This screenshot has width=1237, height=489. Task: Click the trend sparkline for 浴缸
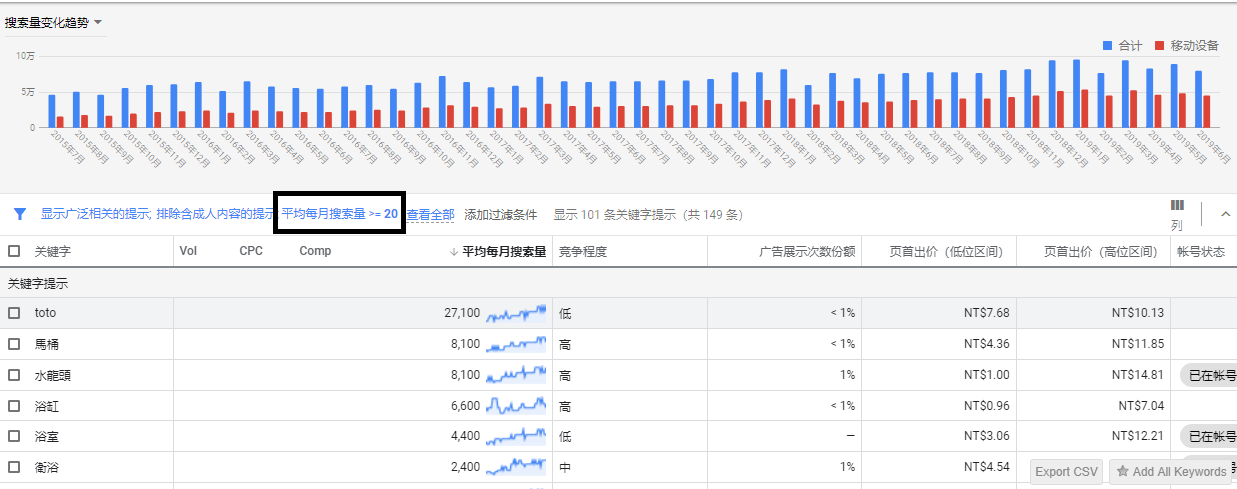tap(516, 406)
